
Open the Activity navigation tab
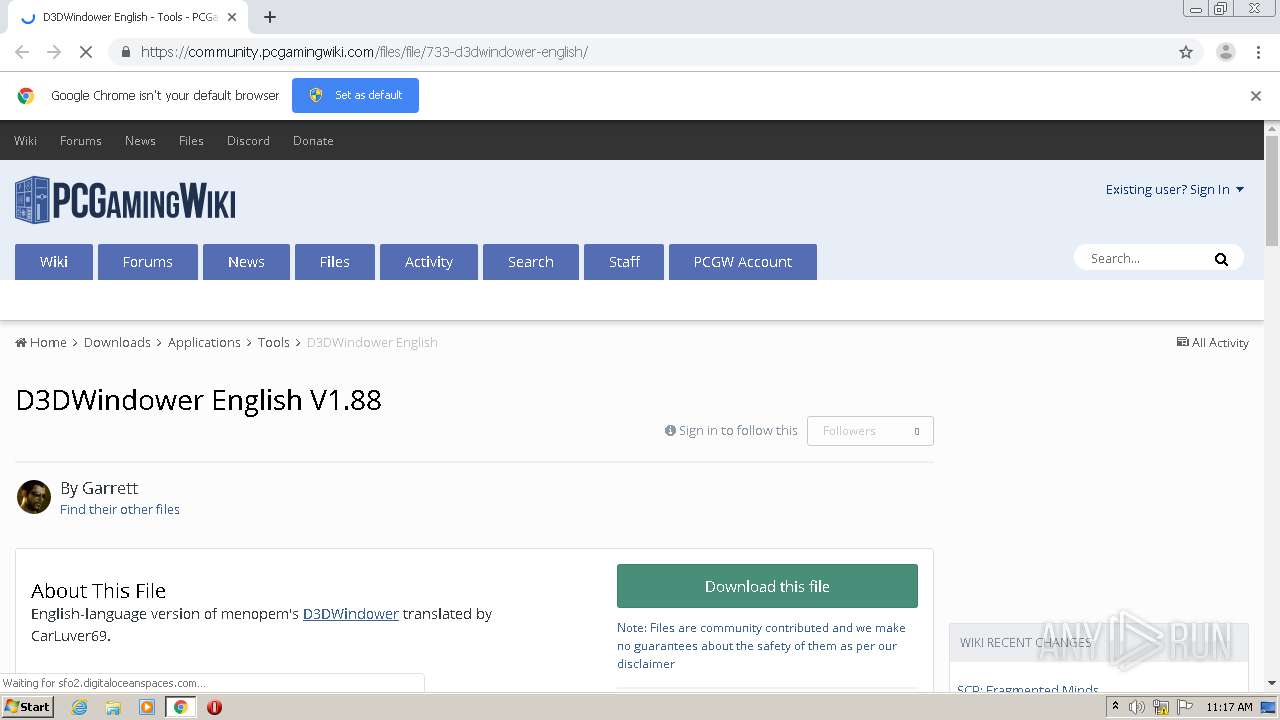(x=429, y=262)
